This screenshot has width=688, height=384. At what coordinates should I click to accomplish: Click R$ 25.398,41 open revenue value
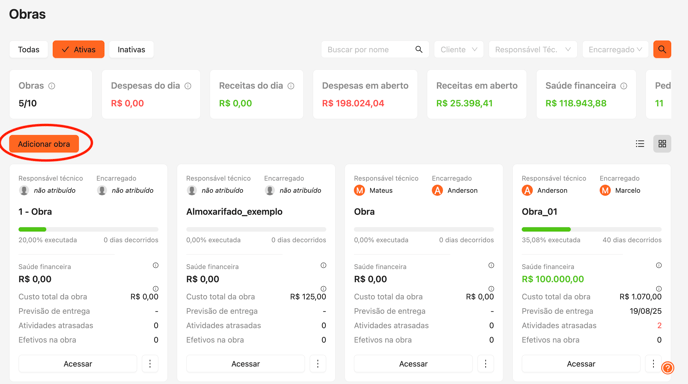(464, 104)
